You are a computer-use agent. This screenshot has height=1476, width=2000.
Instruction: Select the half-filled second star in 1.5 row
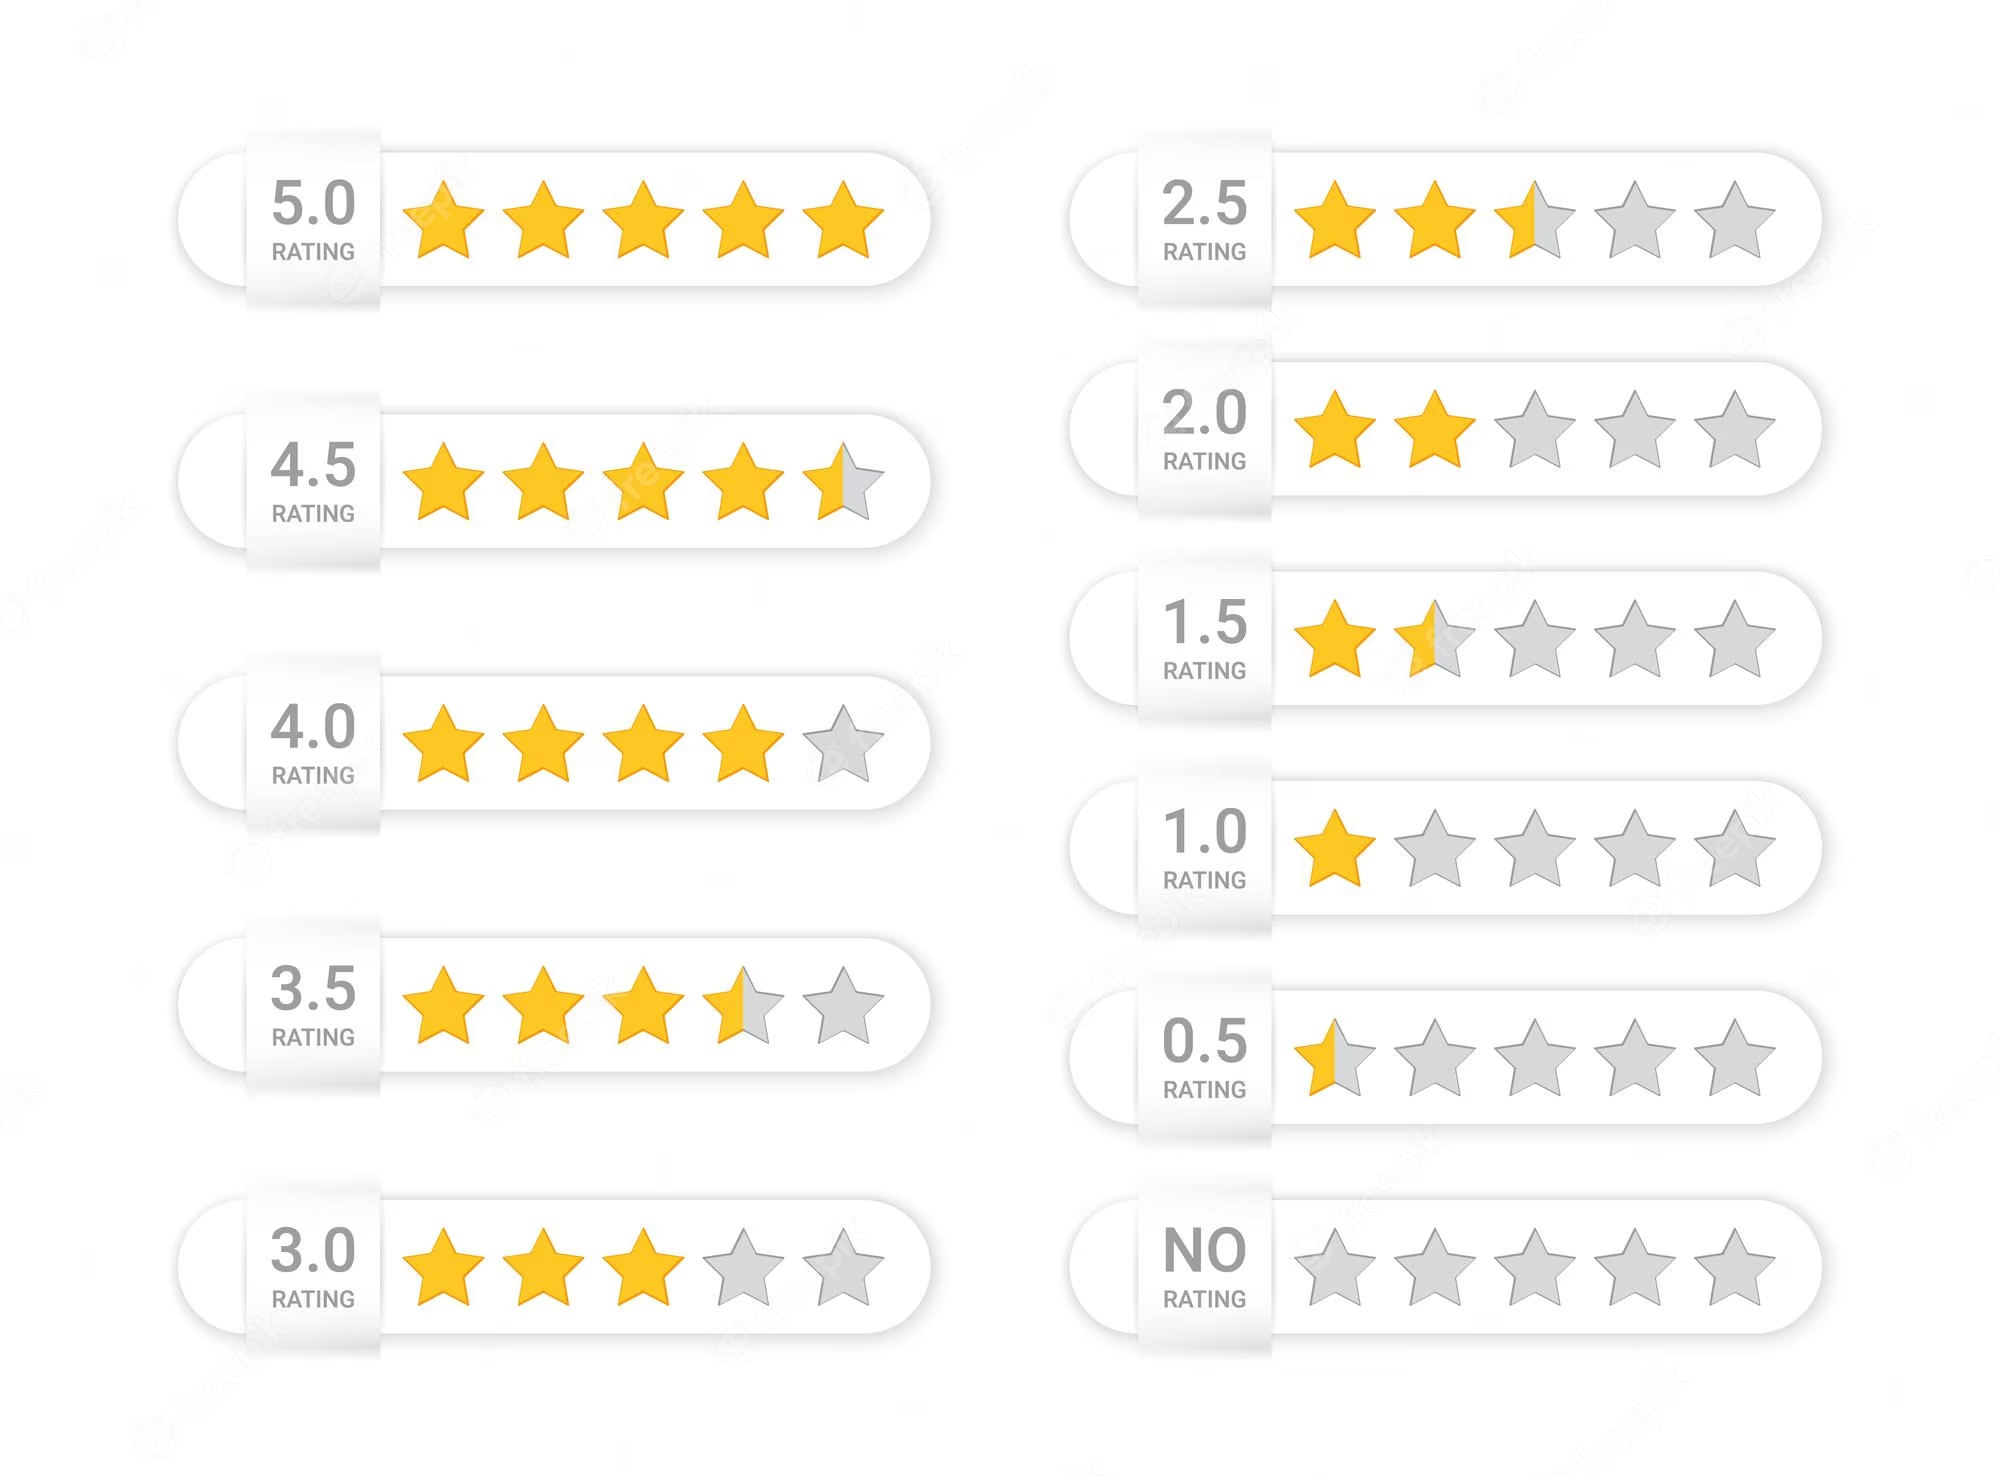(1435, 640)
